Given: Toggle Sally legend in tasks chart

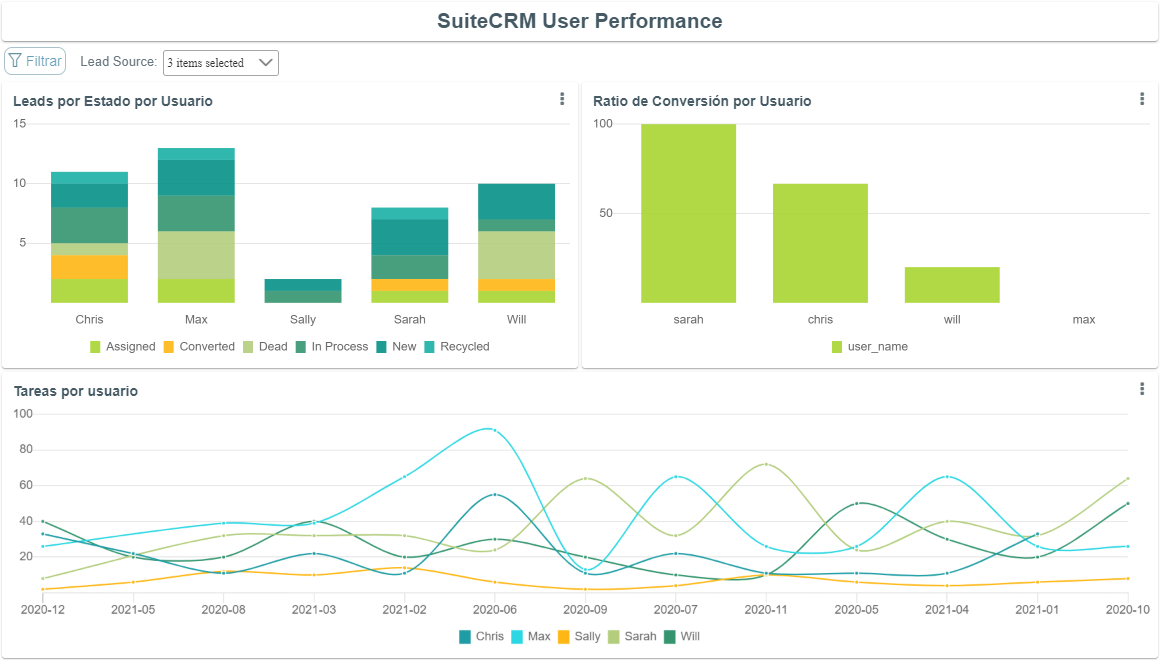Looking at the screenshot, I should (579, 636).
